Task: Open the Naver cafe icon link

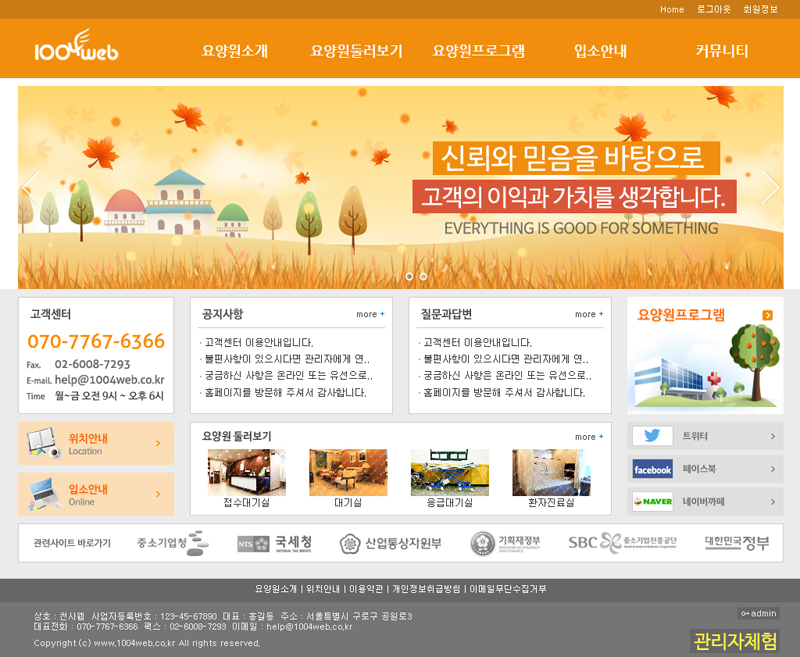Action: [x=652, y=501]
